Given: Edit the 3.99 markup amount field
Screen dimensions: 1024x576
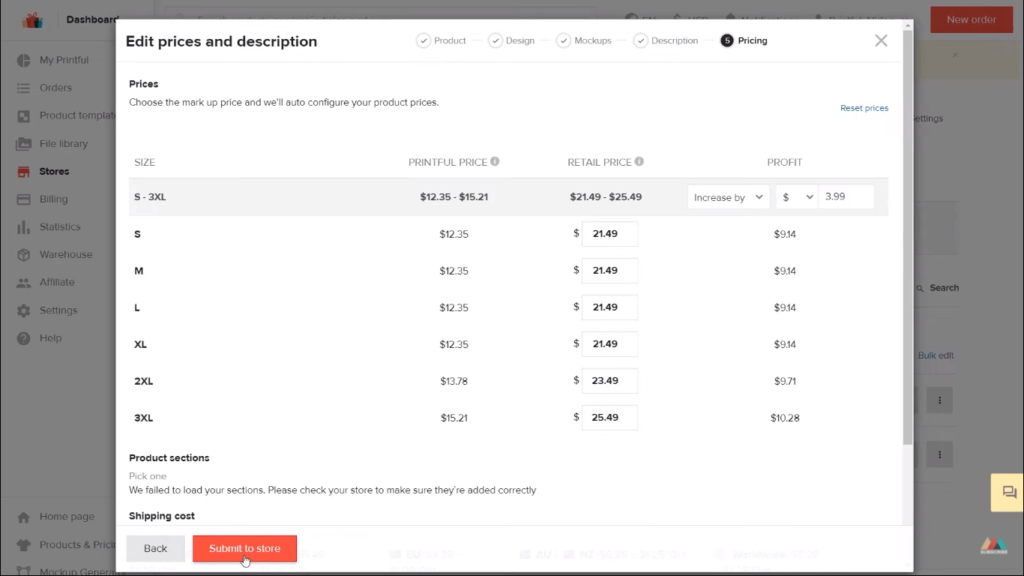Looking at the screenshot, I should [x=846, y=197].
